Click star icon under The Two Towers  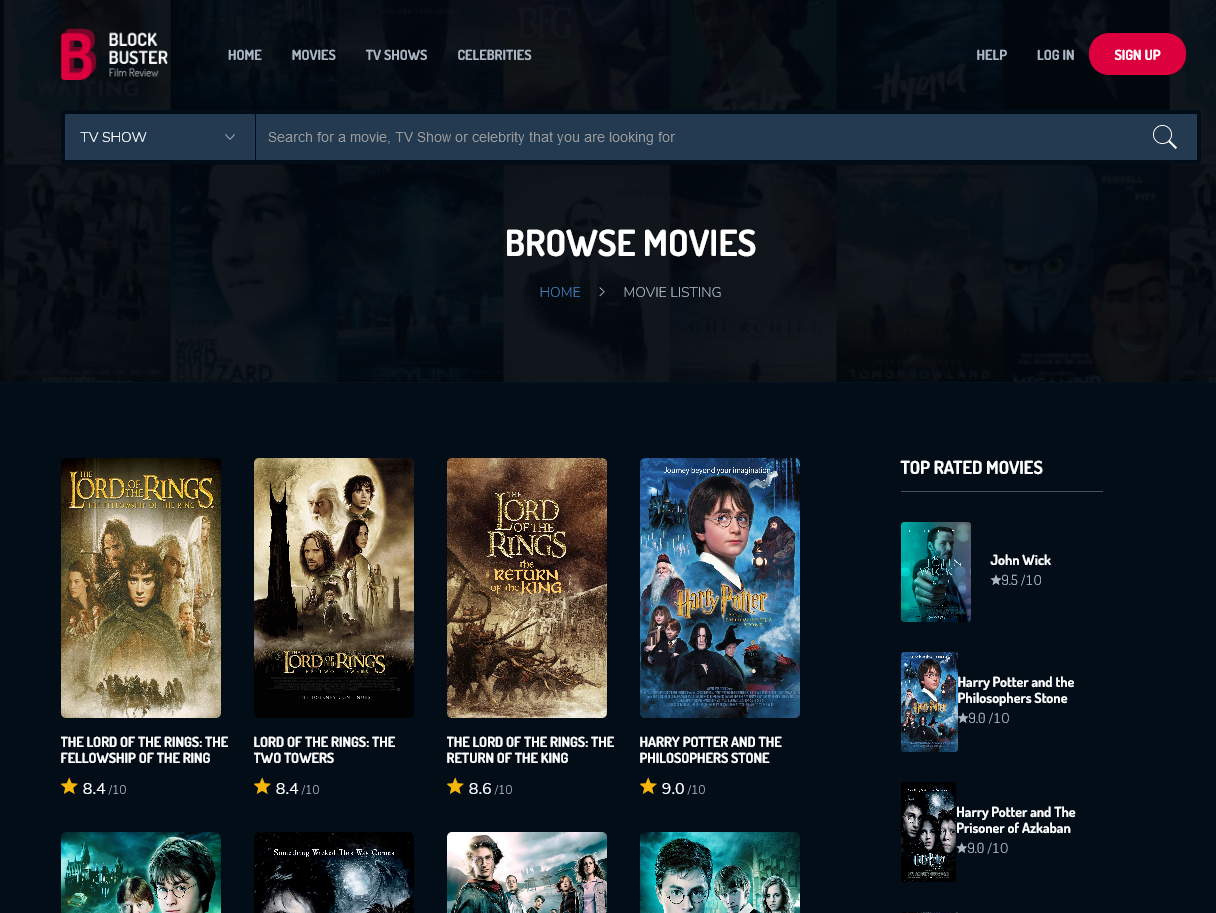click(262, 787)
